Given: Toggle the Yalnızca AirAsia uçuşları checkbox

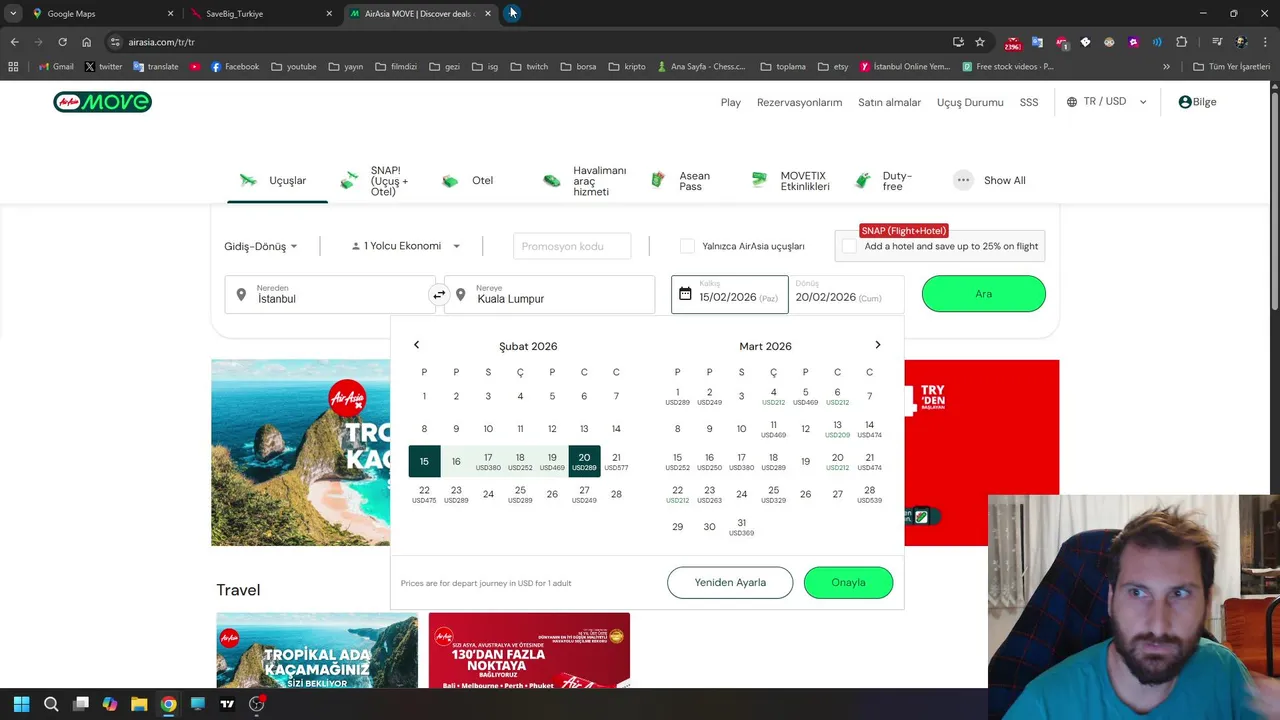Looking at the screenshot, I should click(x=687, y=246).
